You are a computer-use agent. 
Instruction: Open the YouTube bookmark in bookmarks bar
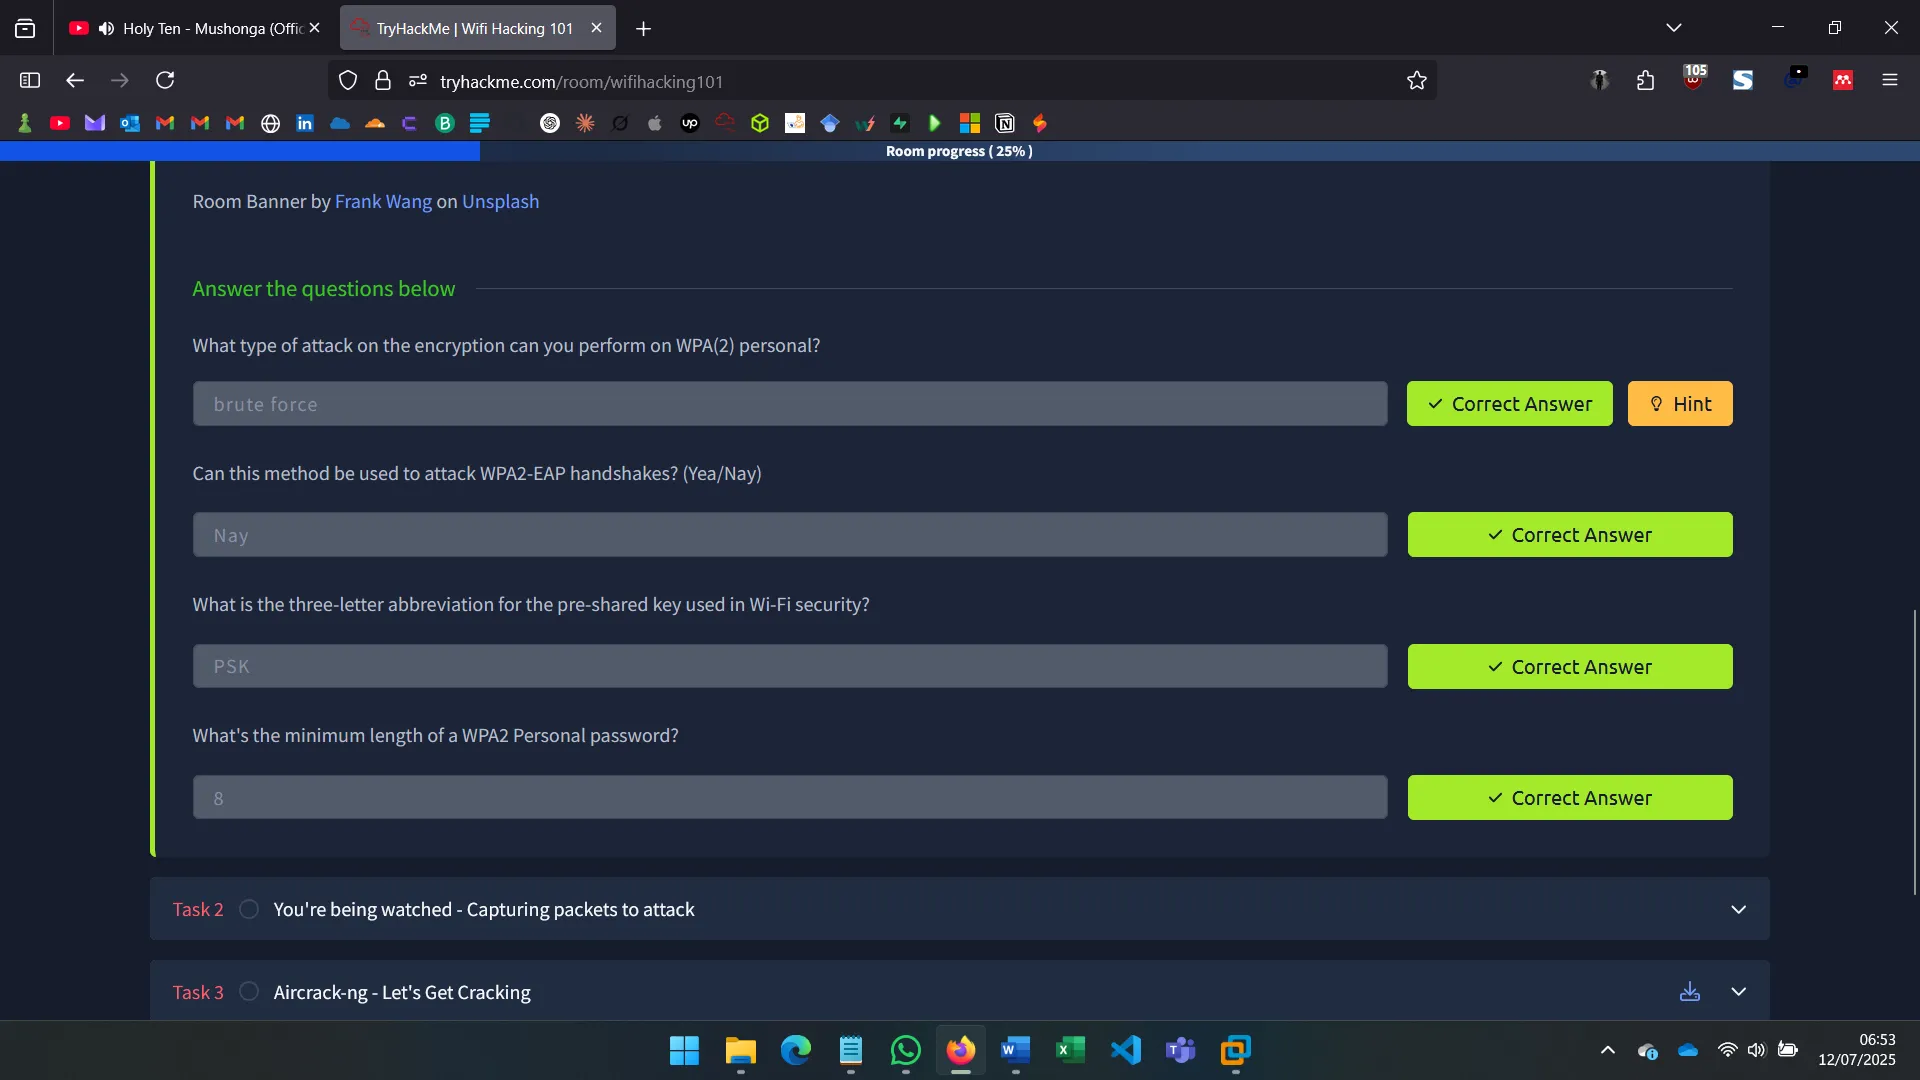(60, 123)
